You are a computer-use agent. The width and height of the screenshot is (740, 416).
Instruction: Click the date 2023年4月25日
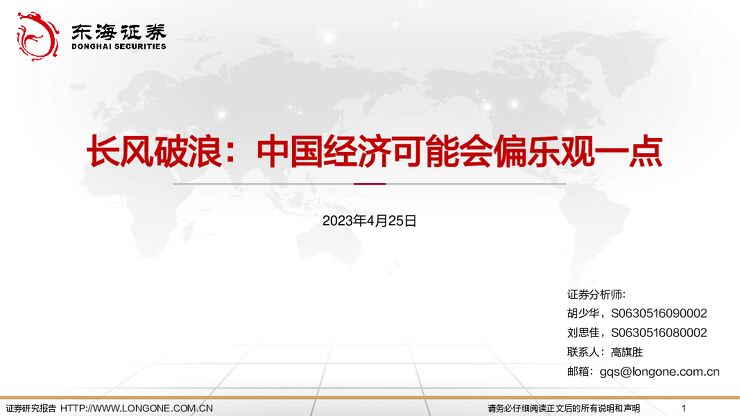tap(369, 221)
